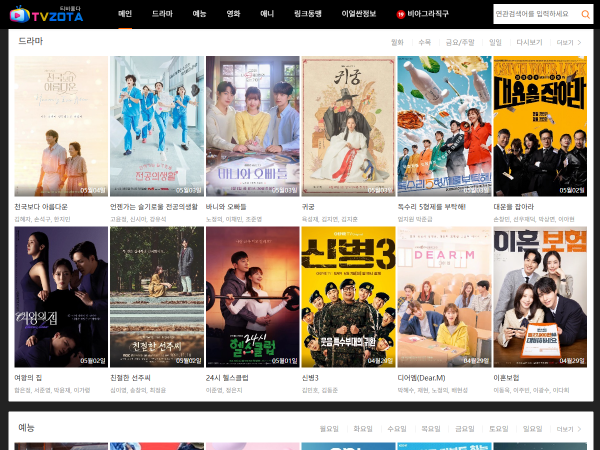600x450 pixels.
Task: Filter dramas by 금요/주말
Action: click(460, 42)
